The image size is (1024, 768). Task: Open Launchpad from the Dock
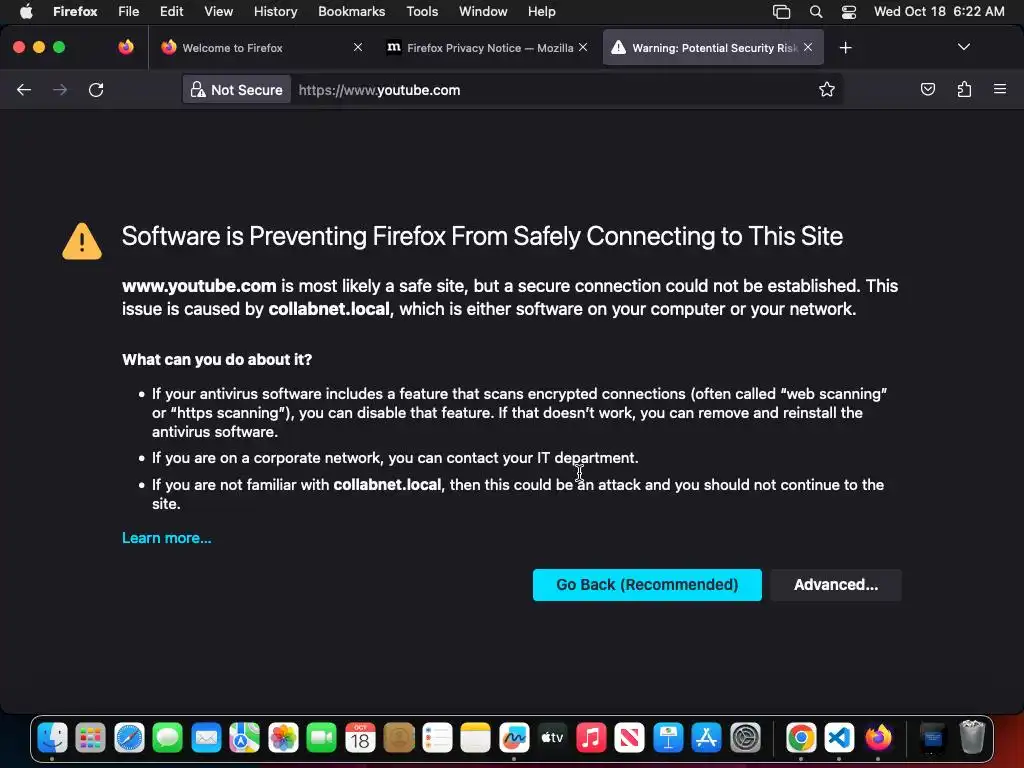[x=91, y=739]
